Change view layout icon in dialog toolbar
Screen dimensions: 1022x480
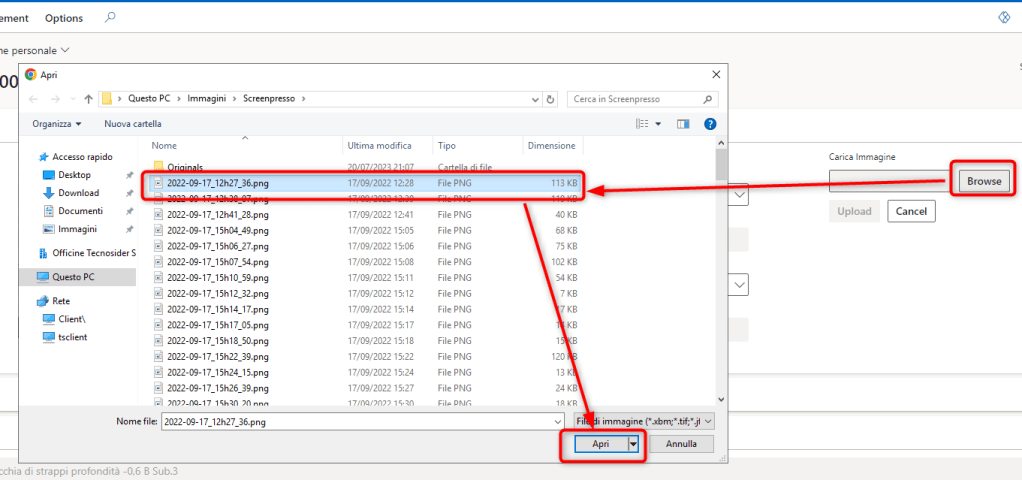(x=643, y=124)
